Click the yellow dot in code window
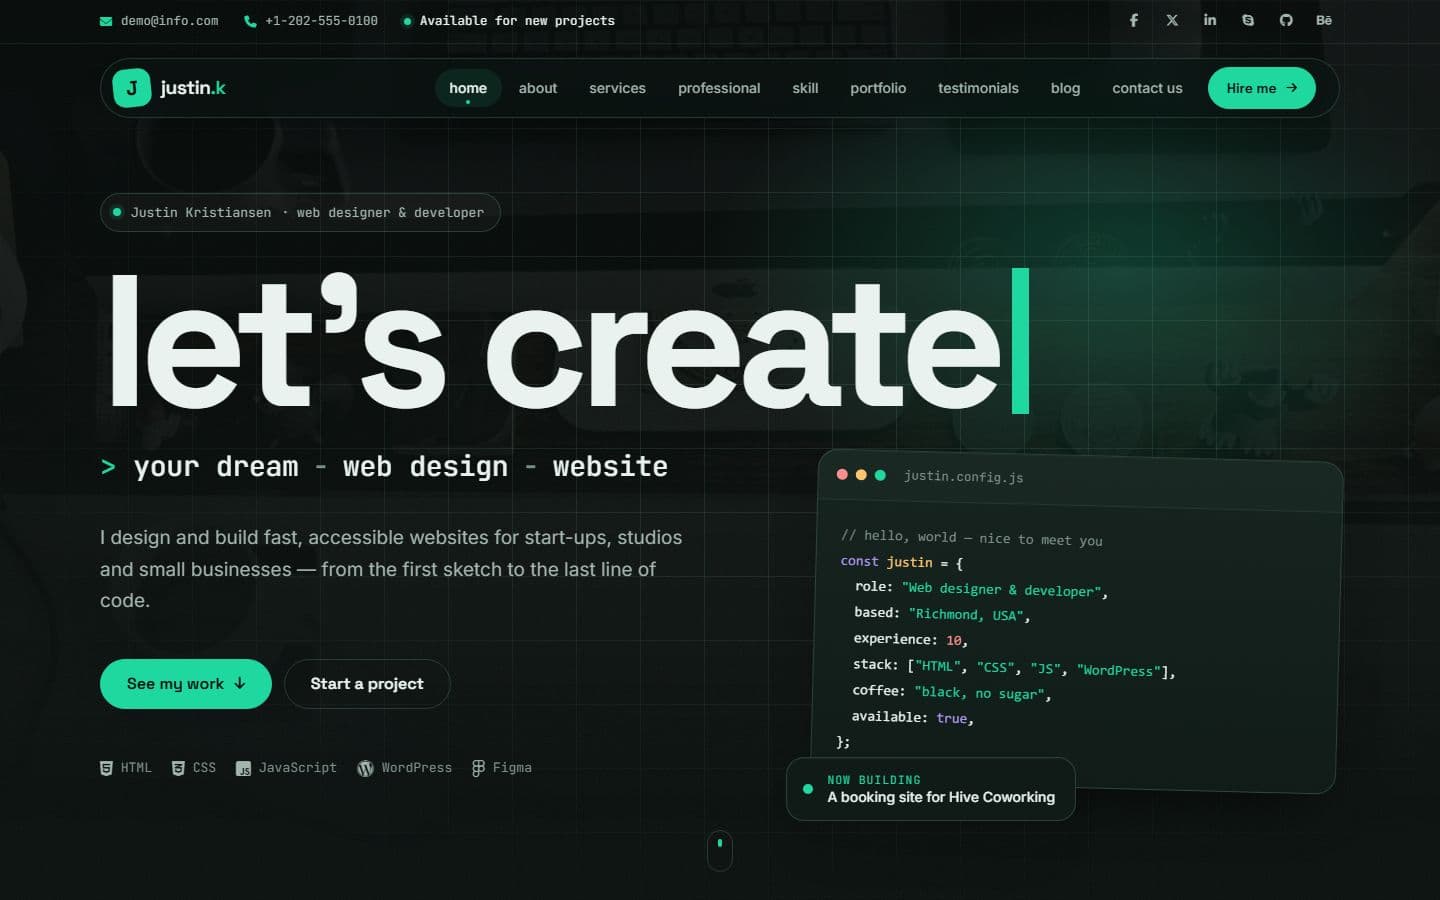 click(861, 475)
